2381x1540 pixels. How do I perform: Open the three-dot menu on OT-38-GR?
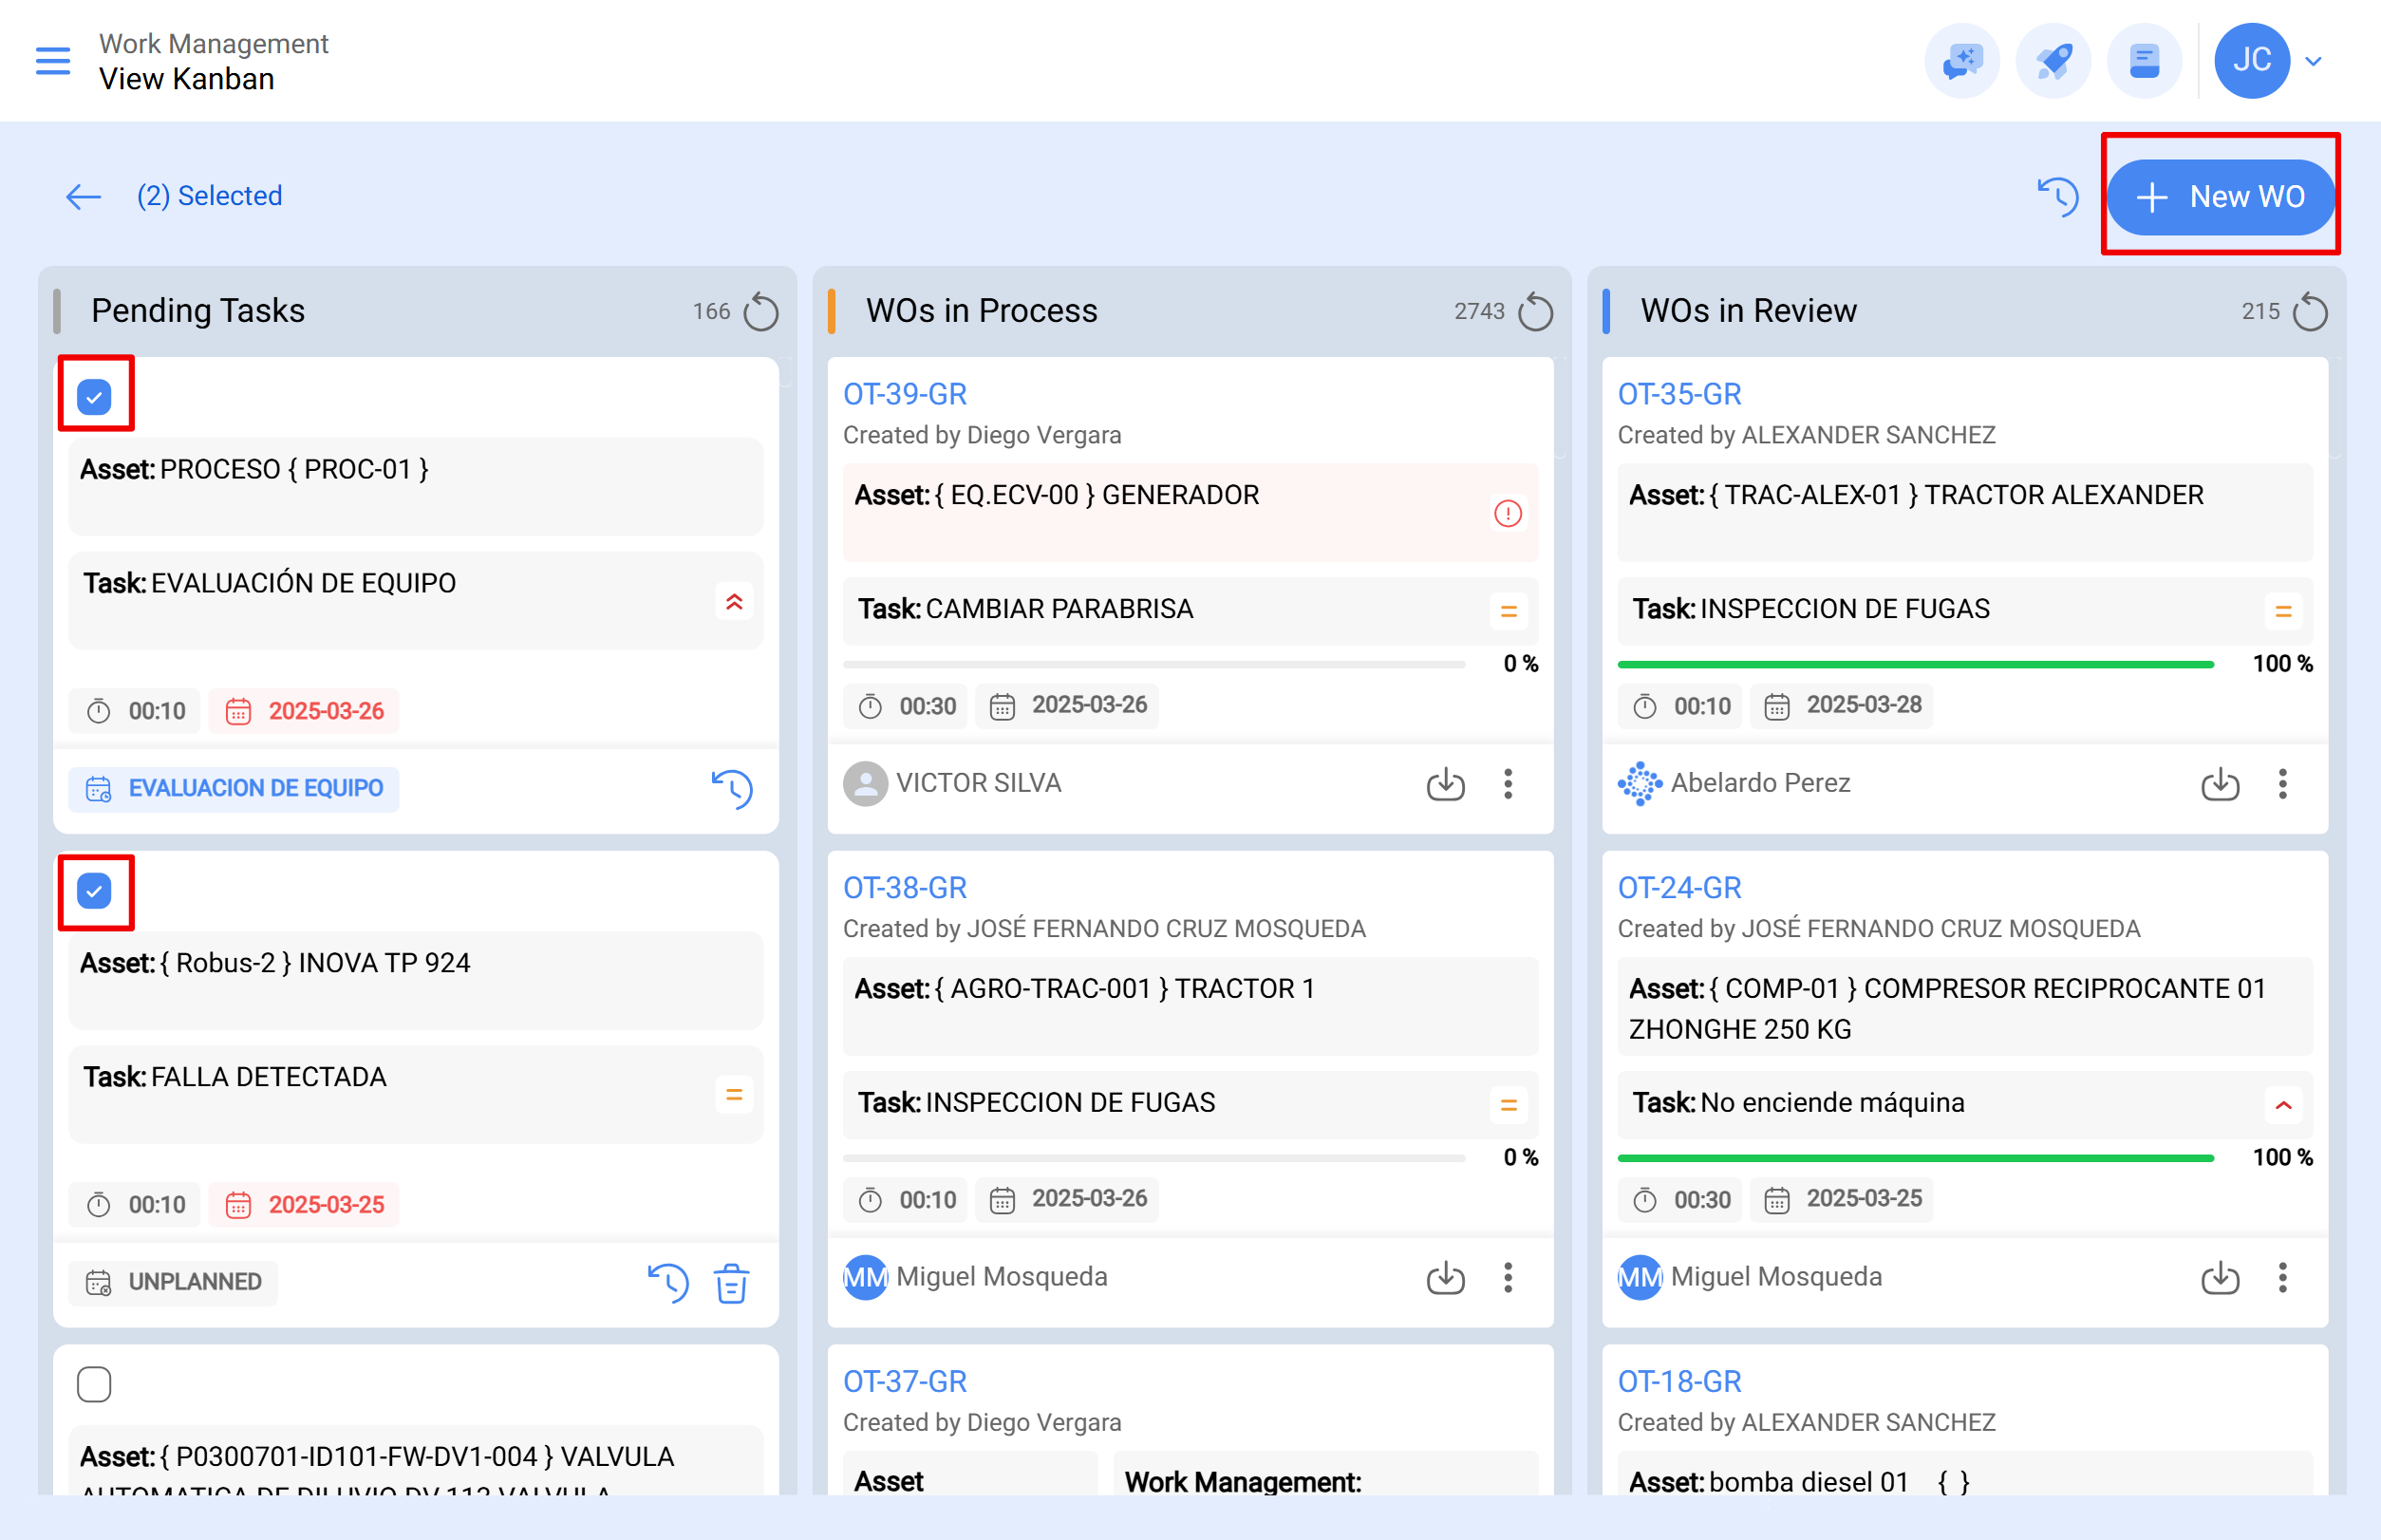pyautogui.click(x=1508, y=1277)
